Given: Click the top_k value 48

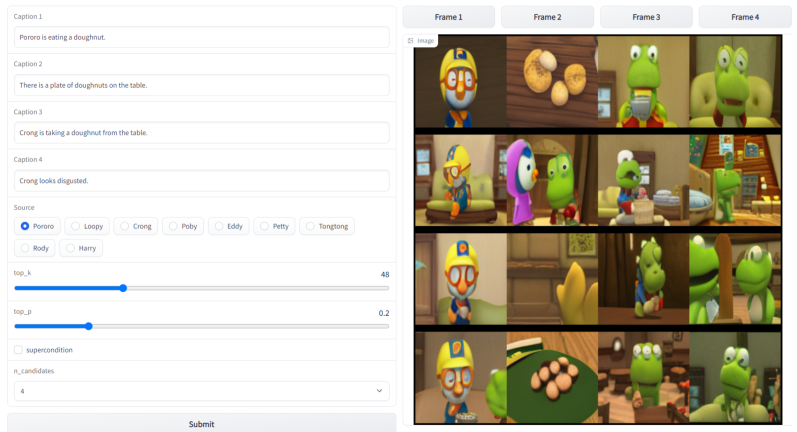Looking at the screenshot, I should 385,274.
